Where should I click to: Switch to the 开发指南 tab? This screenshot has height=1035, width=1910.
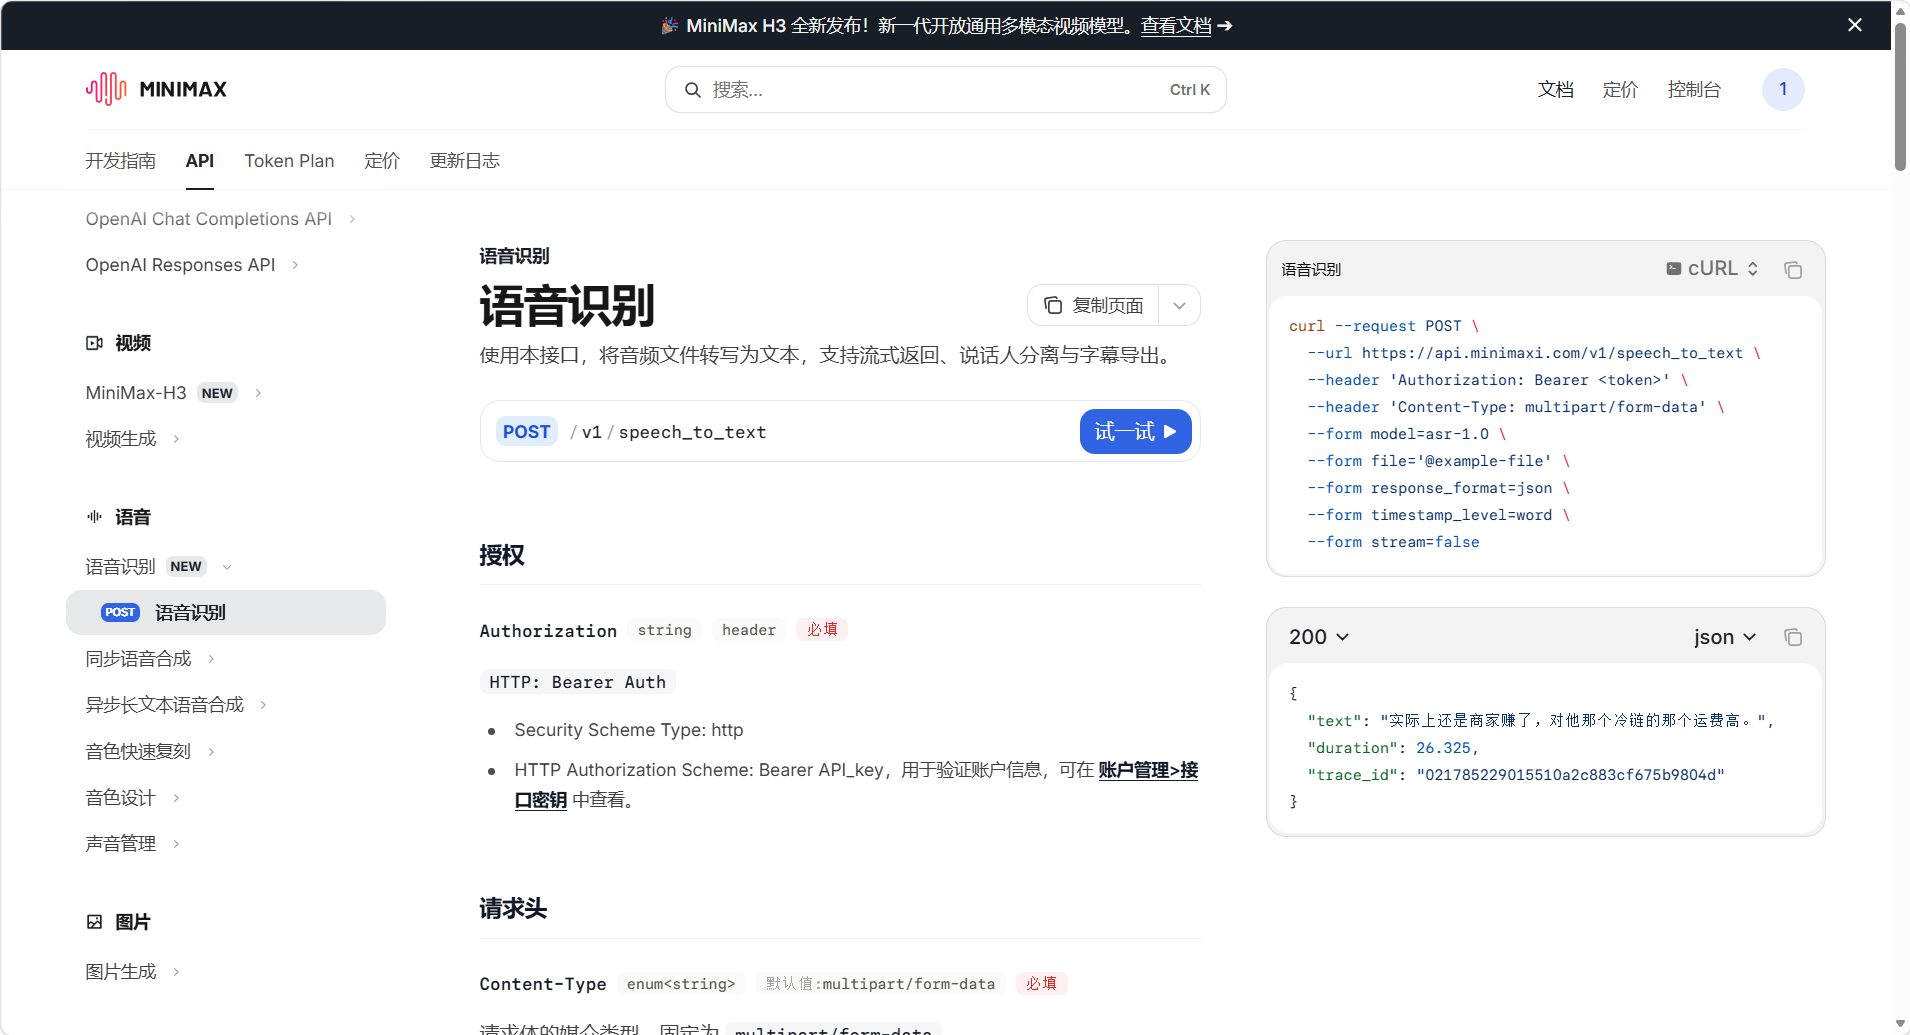[121, 161]
